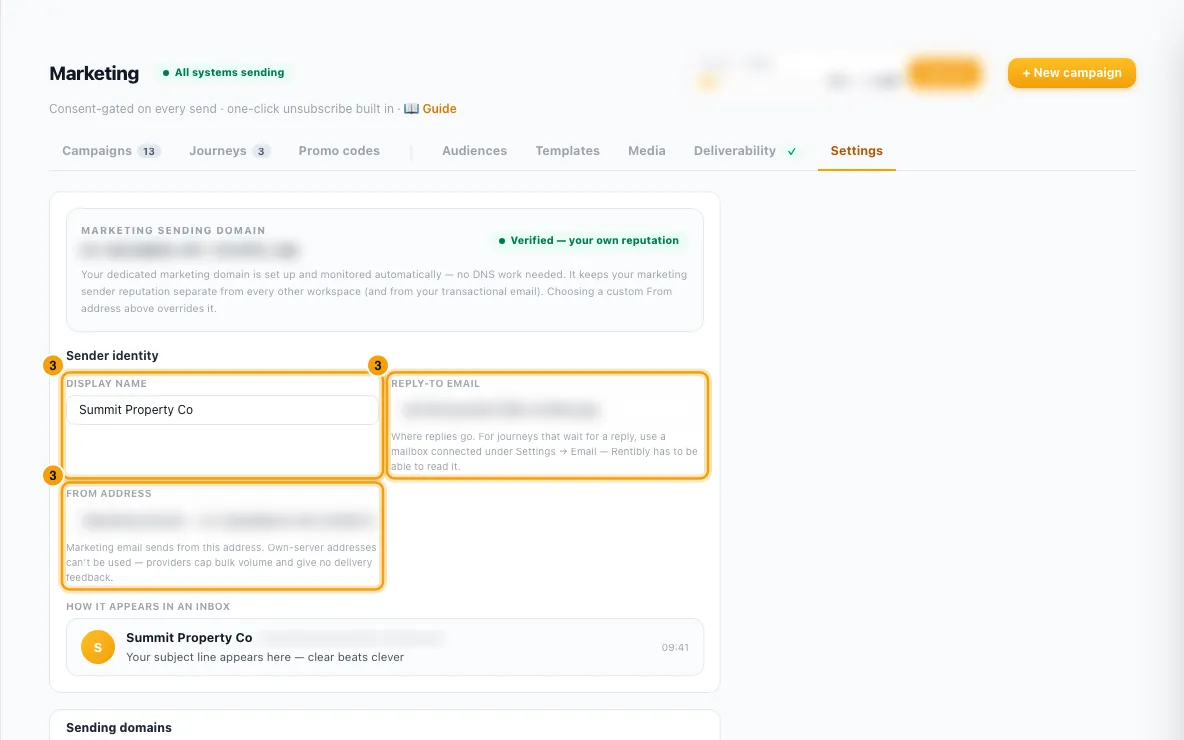Go to the Audiences tab

point(474,151)
